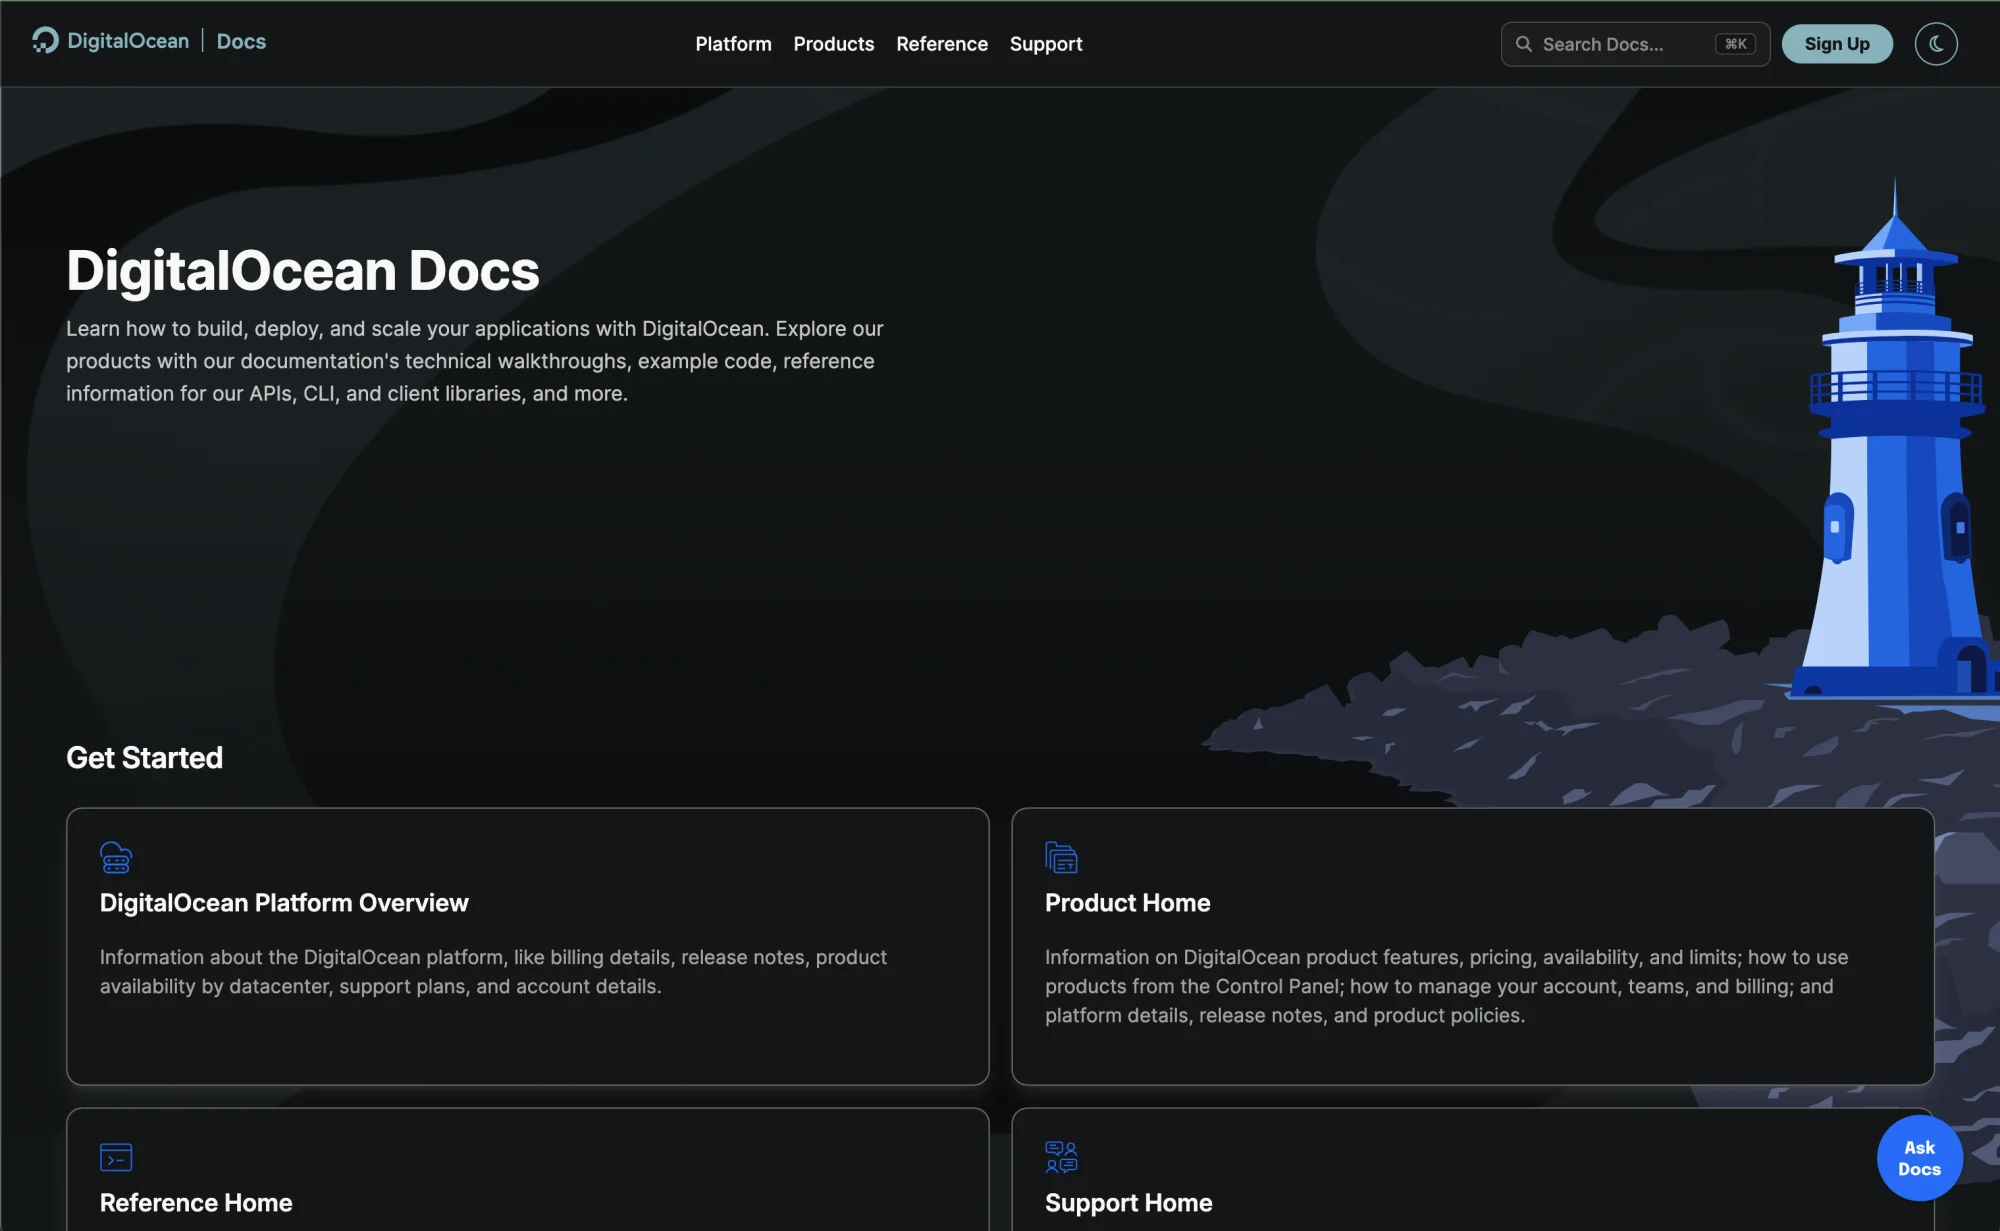Toggle dark mode moon icon

click(1936, 44)
